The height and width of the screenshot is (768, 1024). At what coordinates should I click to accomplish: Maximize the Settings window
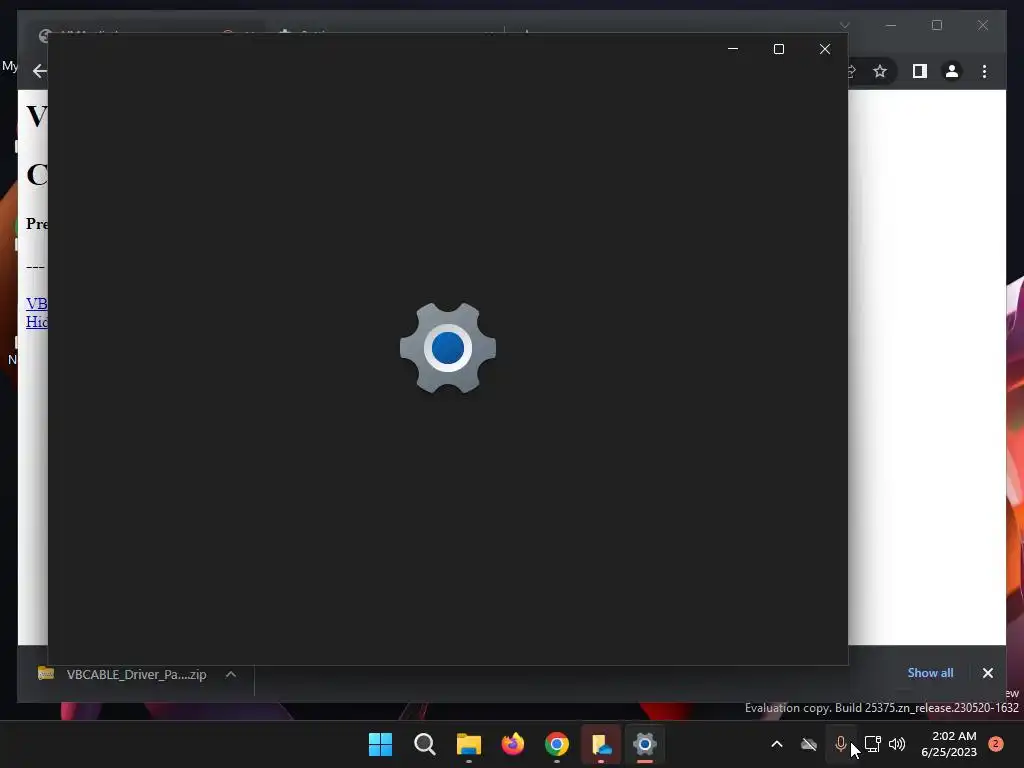(x=778, y=49)
